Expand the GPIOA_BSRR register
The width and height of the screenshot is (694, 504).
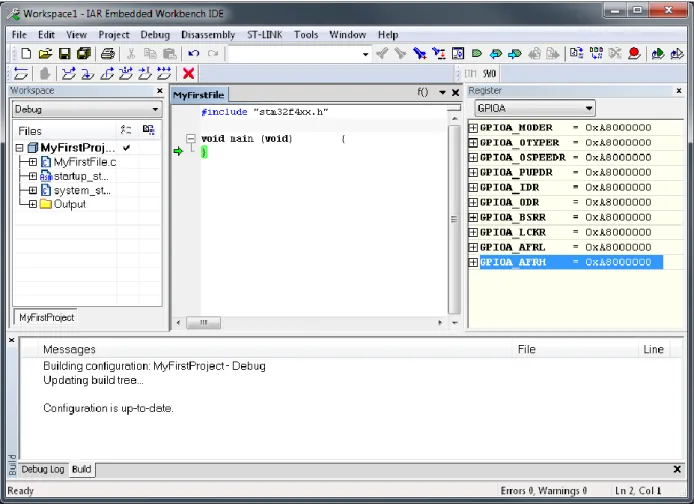click(473, 217)
